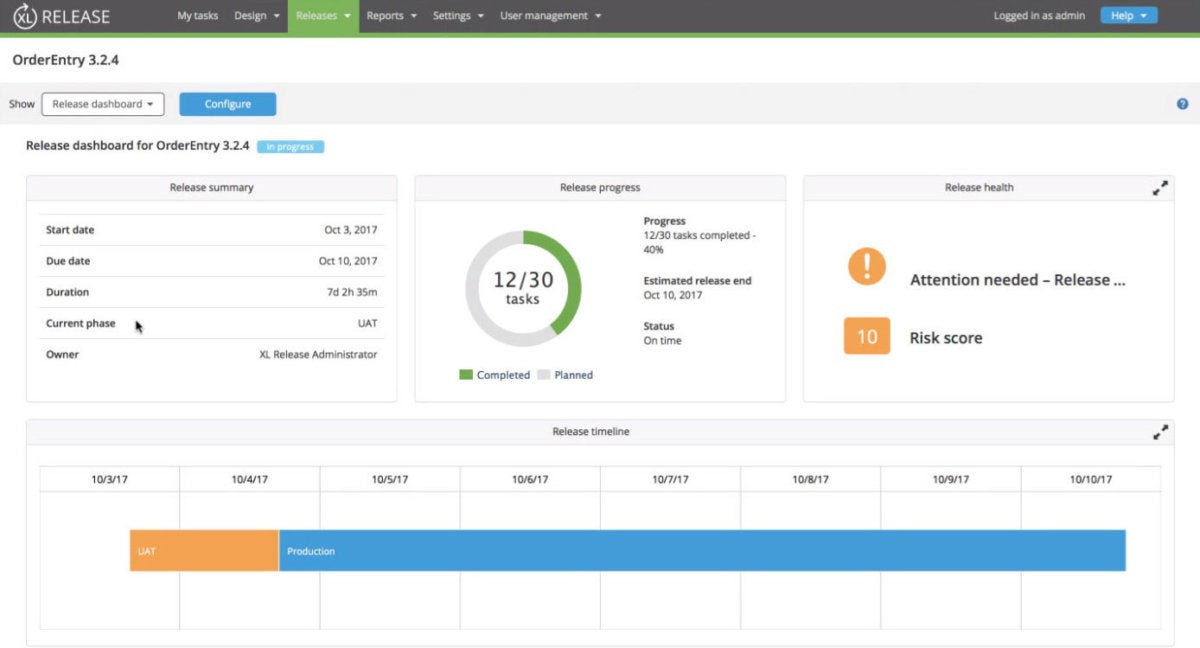
Task: Click the Release summary tile header
Action: (212, 187)
